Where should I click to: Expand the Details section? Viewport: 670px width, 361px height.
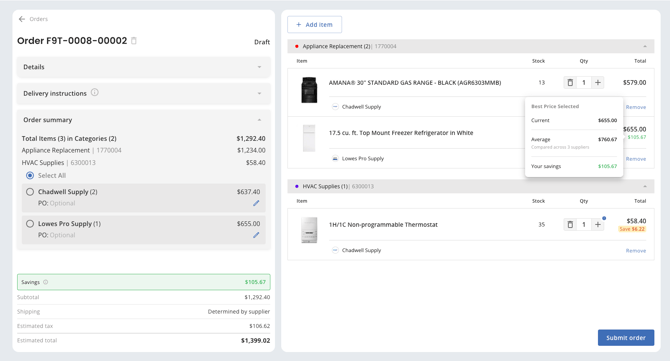tap(144, 67)
